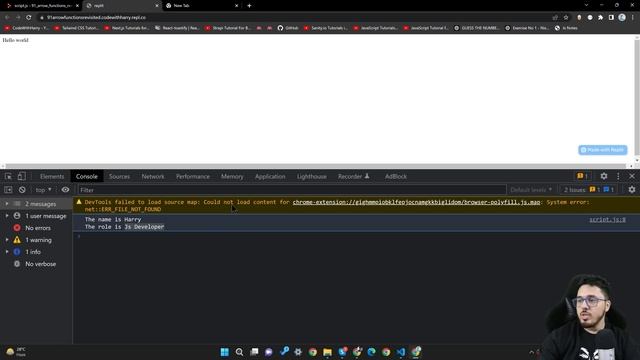The width and height of the screenshot is (640, 360).
Task: Bookmark this page with the star icon
Action: click(566, 18)
